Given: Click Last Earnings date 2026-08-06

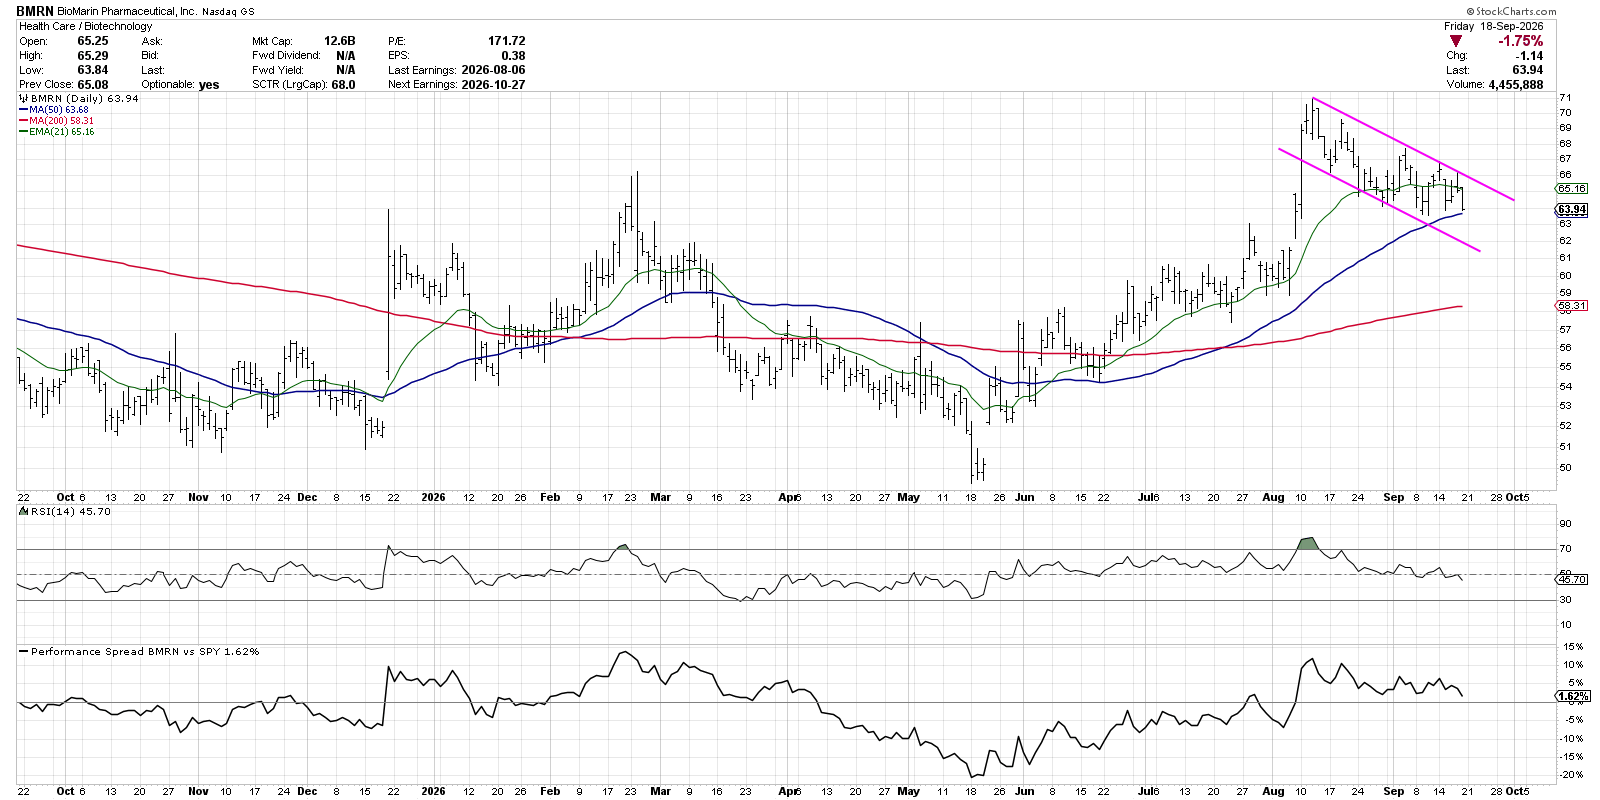Looking at the screenshot, I should 493,70.
